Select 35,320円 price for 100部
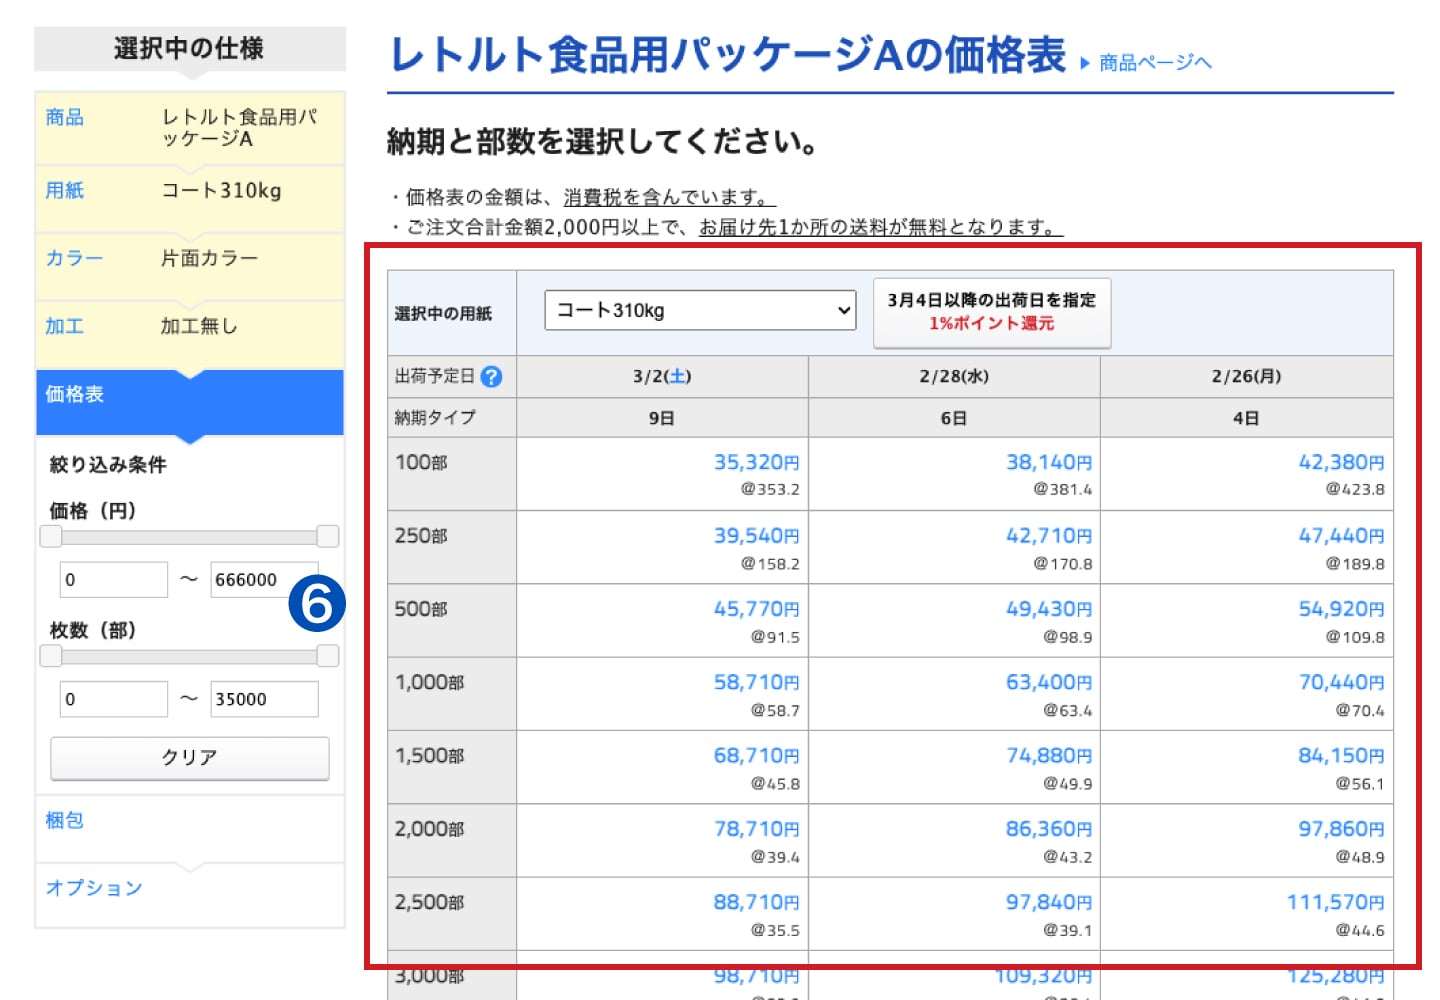 [x=755, y=463]
